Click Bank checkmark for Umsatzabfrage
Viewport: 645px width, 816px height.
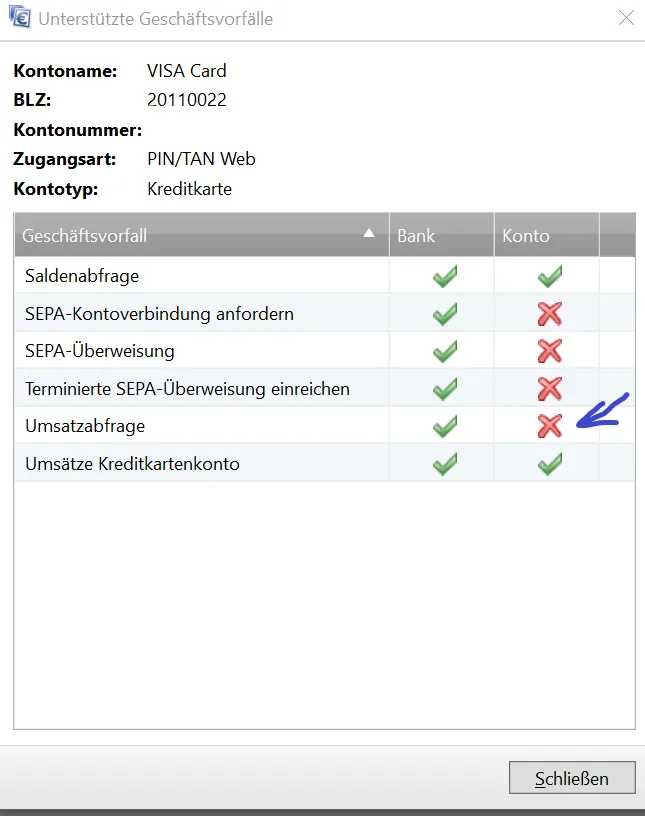pos(445,426)
